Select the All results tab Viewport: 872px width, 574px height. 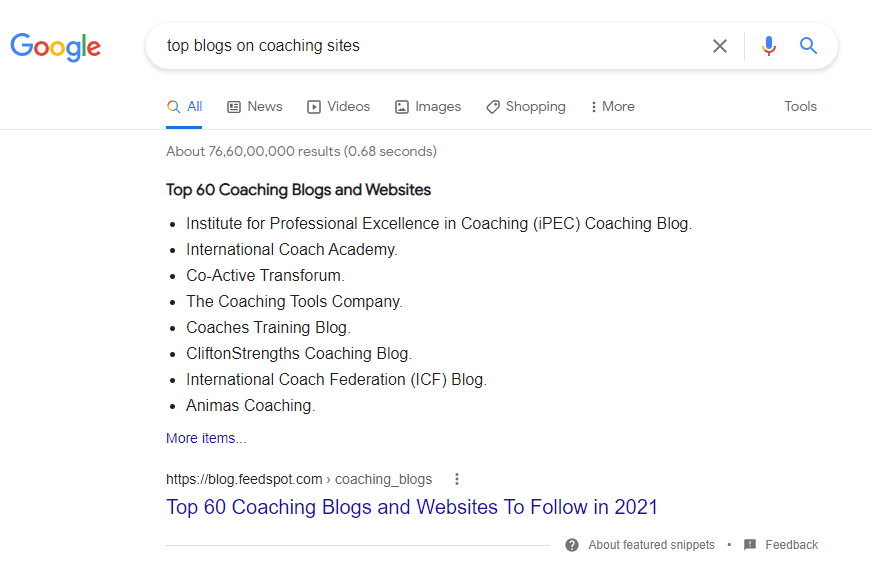pyautogui.click(x=185, y=107)
